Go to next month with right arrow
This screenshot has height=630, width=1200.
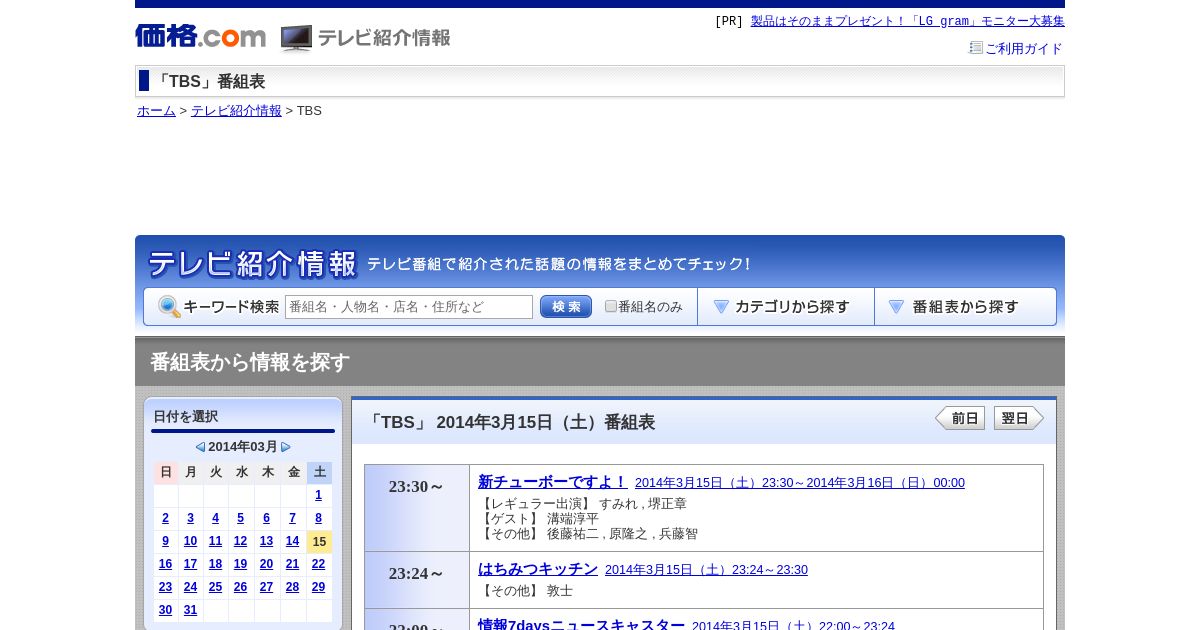(286, 447)
